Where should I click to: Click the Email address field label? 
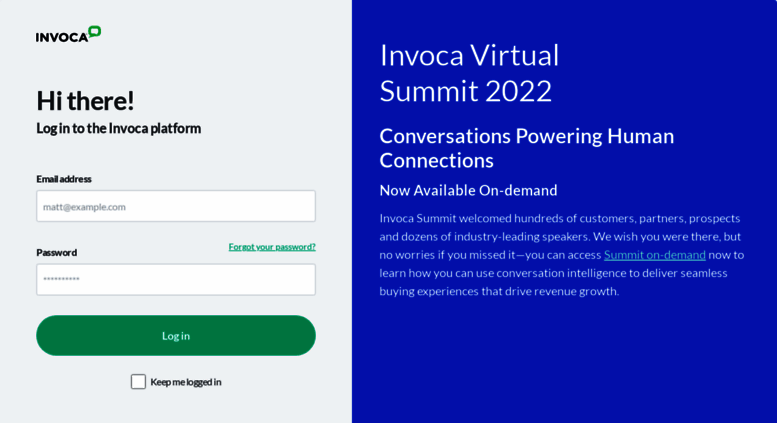coord(64,179)
